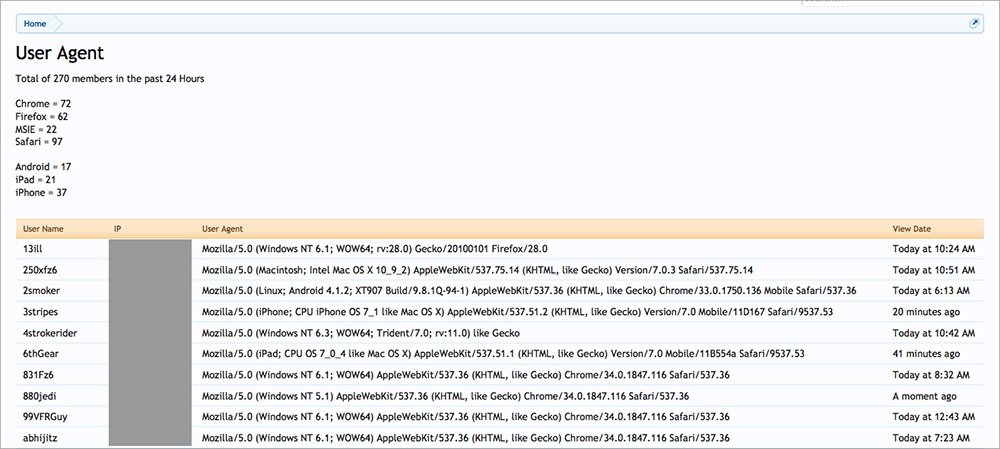The image size is (1000, 449).
Task: Click on user 831Fz6
Action: tap(39, 374)
